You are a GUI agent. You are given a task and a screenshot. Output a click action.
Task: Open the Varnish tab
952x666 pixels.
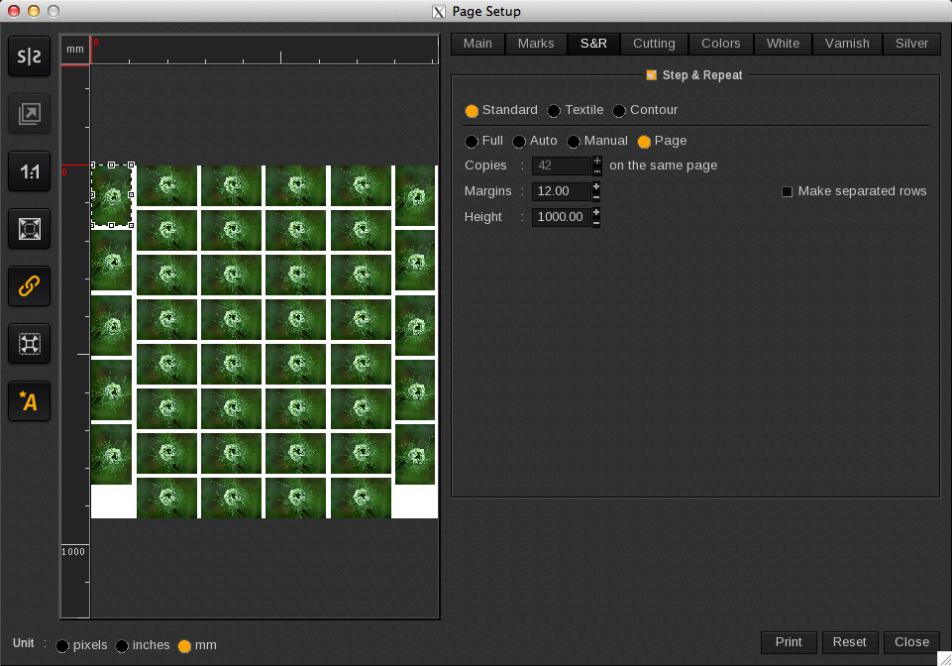point(847,44)
